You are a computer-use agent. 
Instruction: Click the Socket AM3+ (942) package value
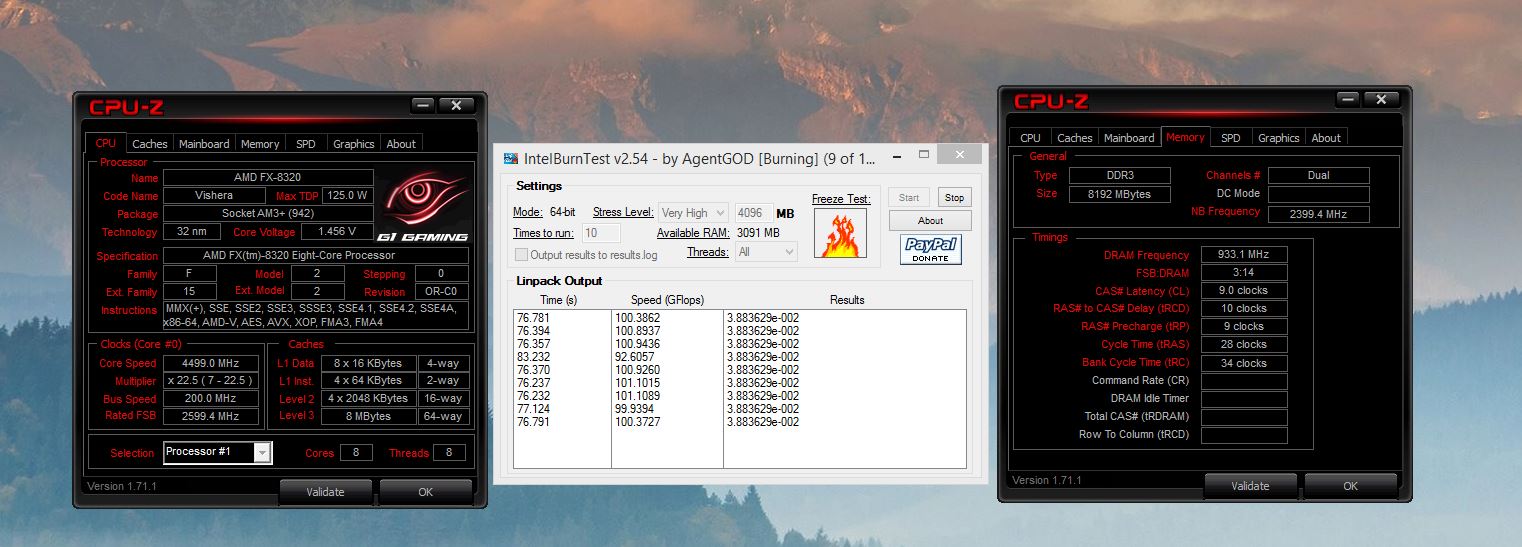(268, 213)
